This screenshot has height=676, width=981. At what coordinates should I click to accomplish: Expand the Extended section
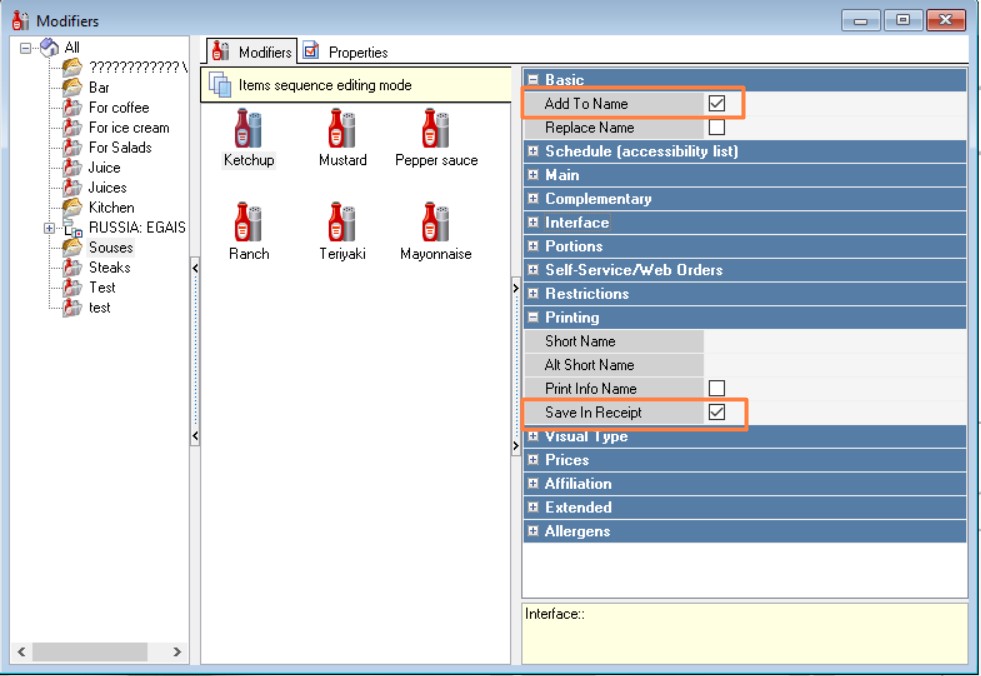533,507
